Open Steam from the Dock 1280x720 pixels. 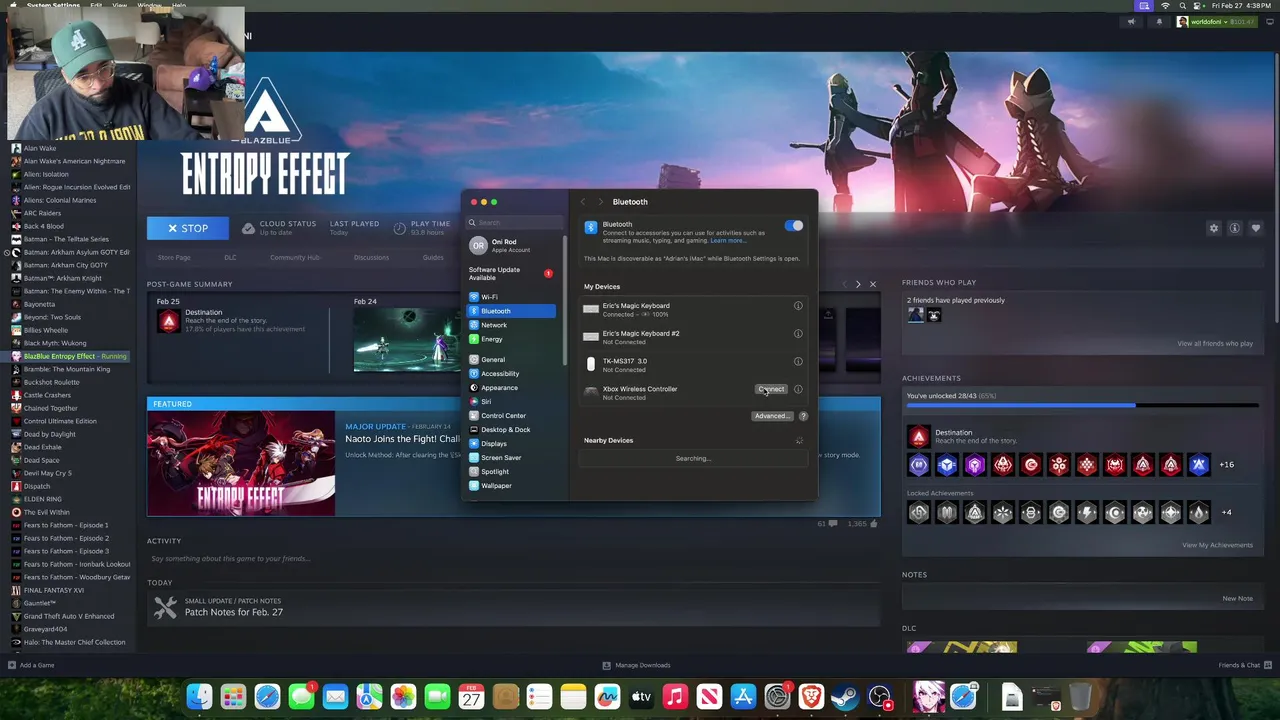tap(845, 696)
